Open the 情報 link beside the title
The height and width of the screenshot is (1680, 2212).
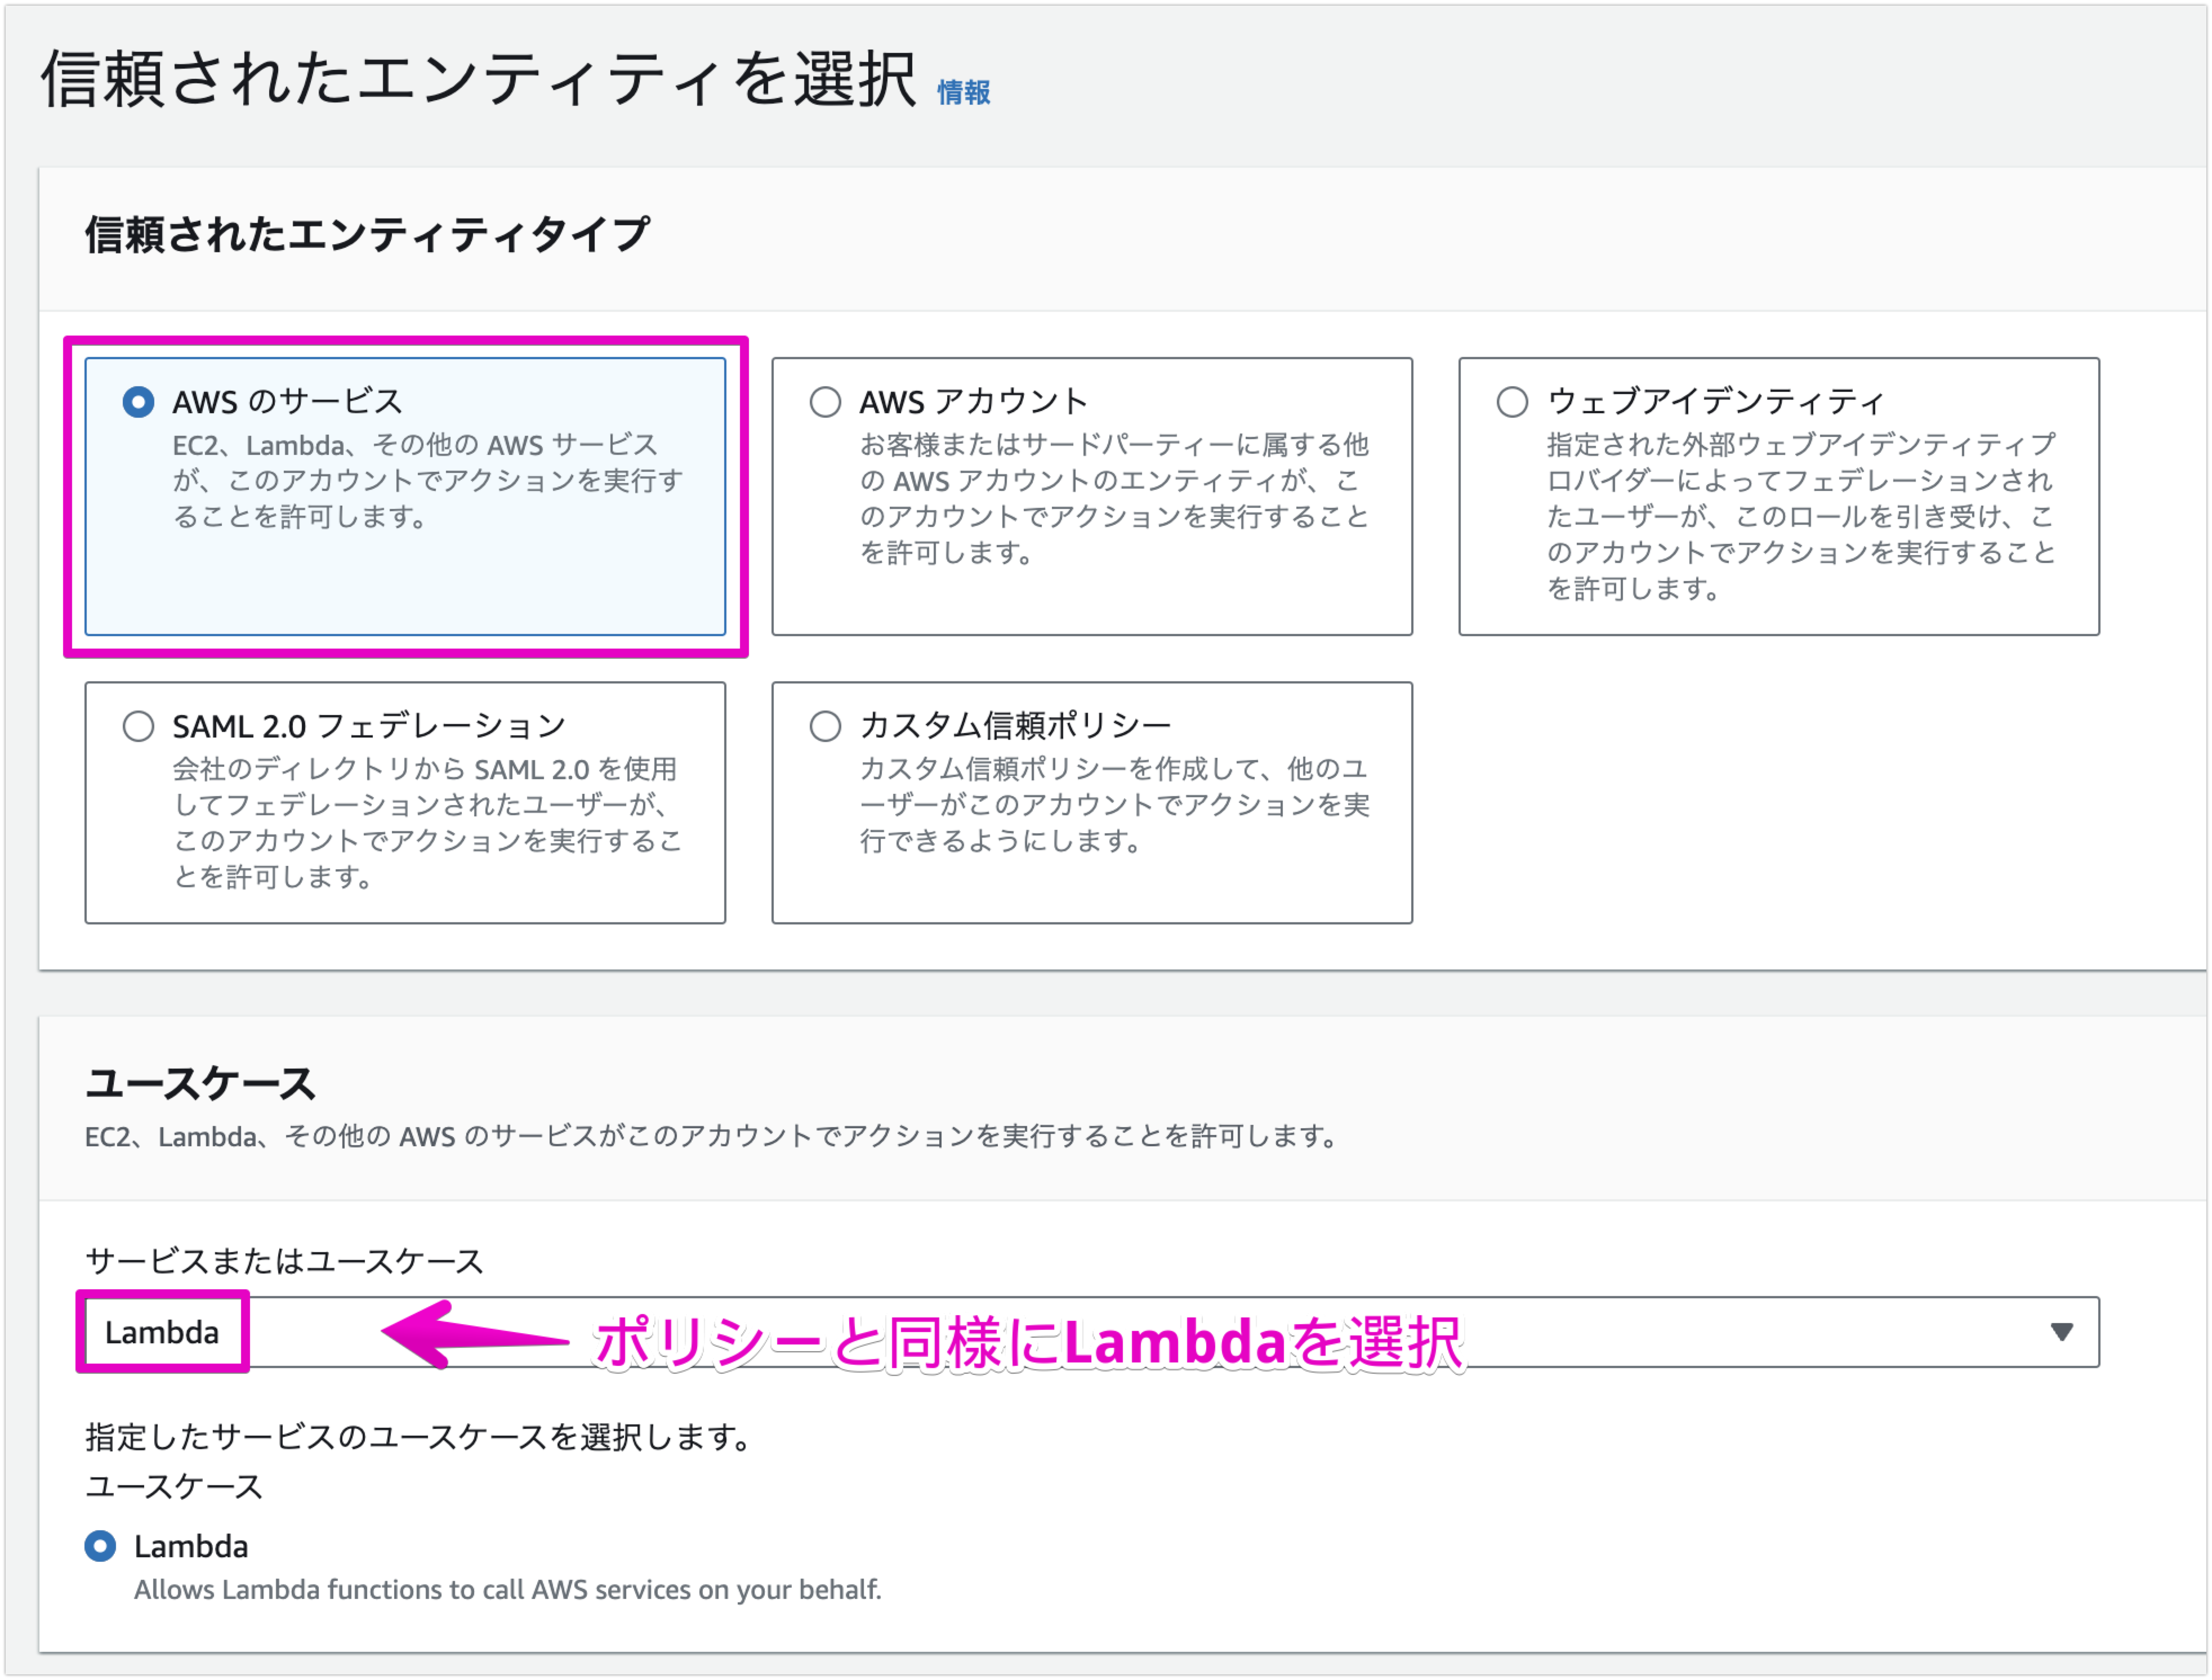click(963, 93)
